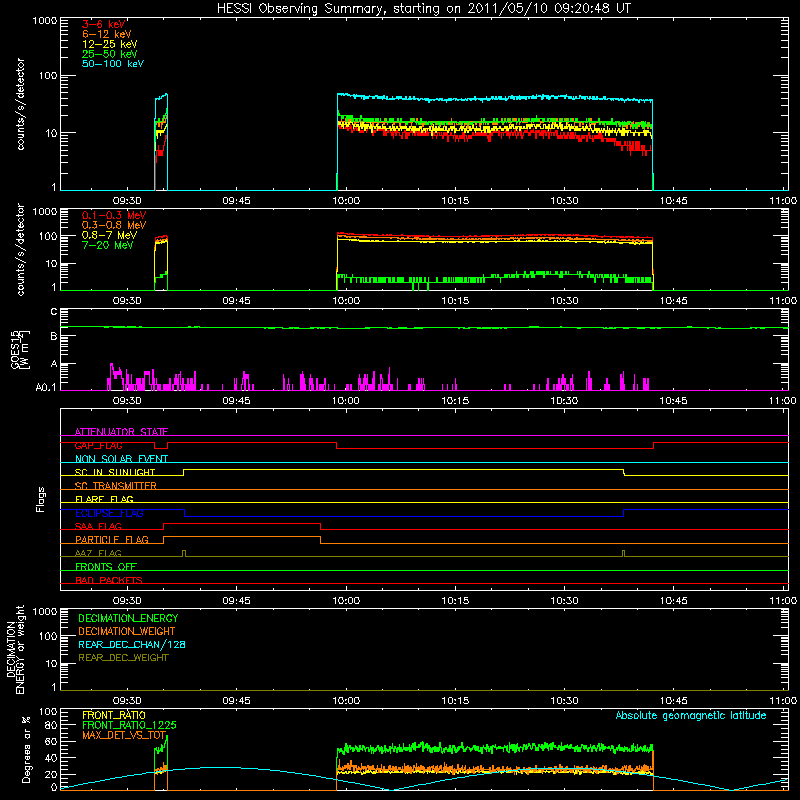This screenshot has width=800, height=800.
Task: Select the PARTICLE_FLAG label
Action: point(112,540)
